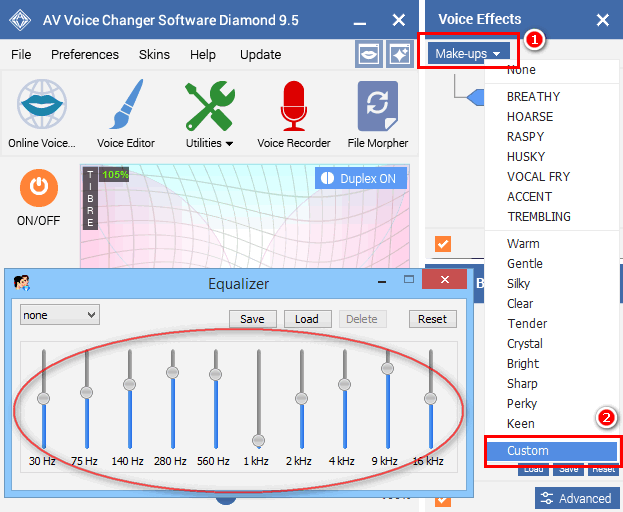
Task: Select the Clear make-up option
Action: [x=552, y=303]
